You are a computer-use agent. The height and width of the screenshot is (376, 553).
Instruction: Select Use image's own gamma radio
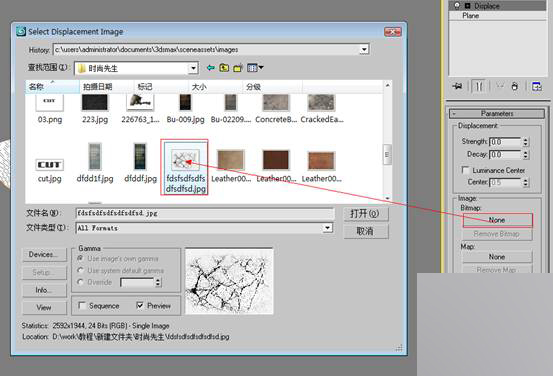[x=81, y=259]
